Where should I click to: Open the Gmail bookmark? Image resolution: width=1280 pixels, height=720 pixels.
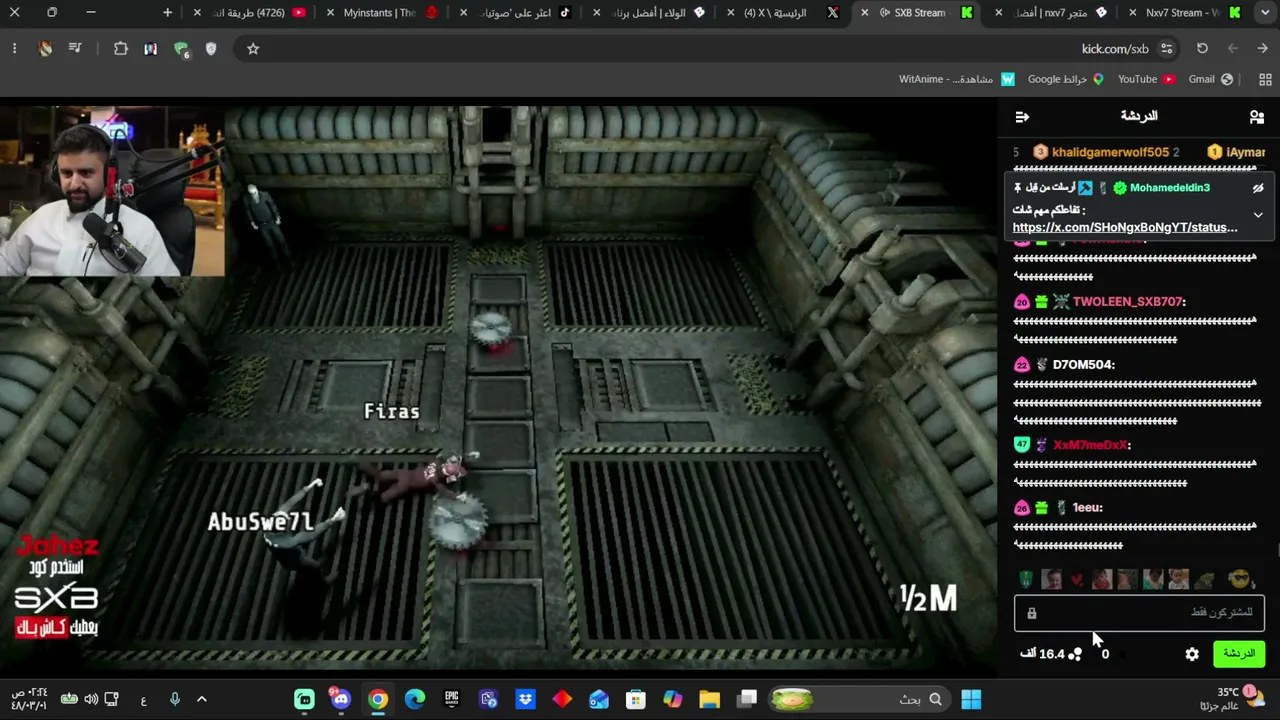1210,80
